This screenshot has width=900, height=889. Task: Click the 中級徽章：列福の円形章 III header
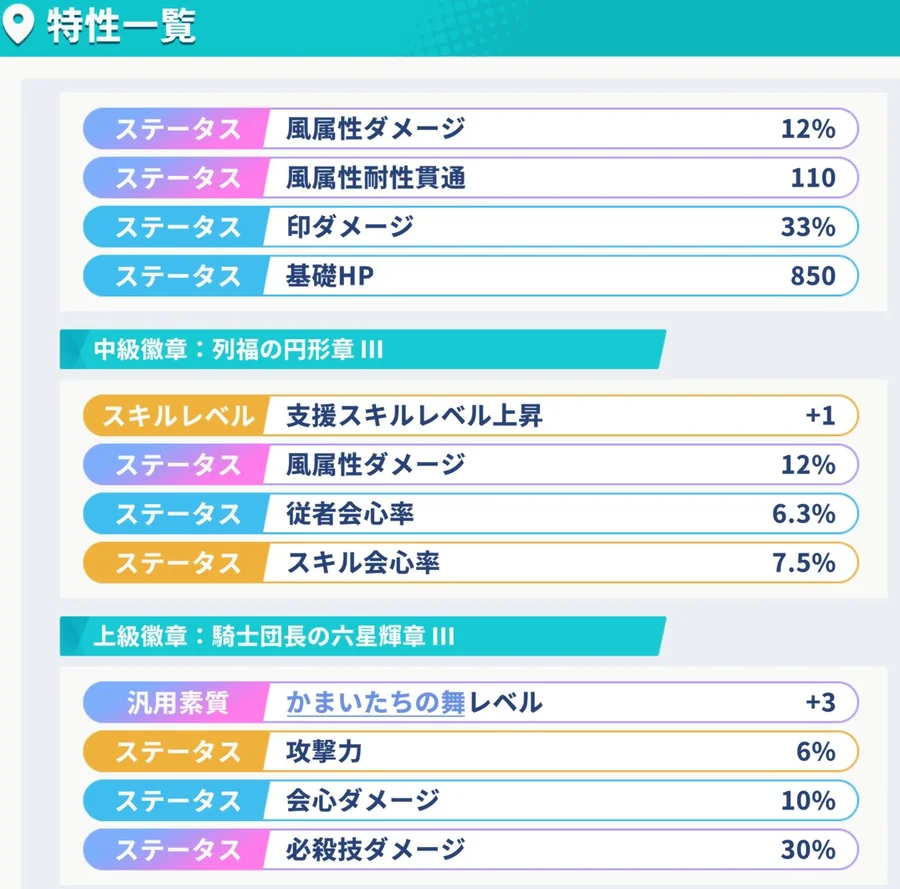click(x=240, y=351)
